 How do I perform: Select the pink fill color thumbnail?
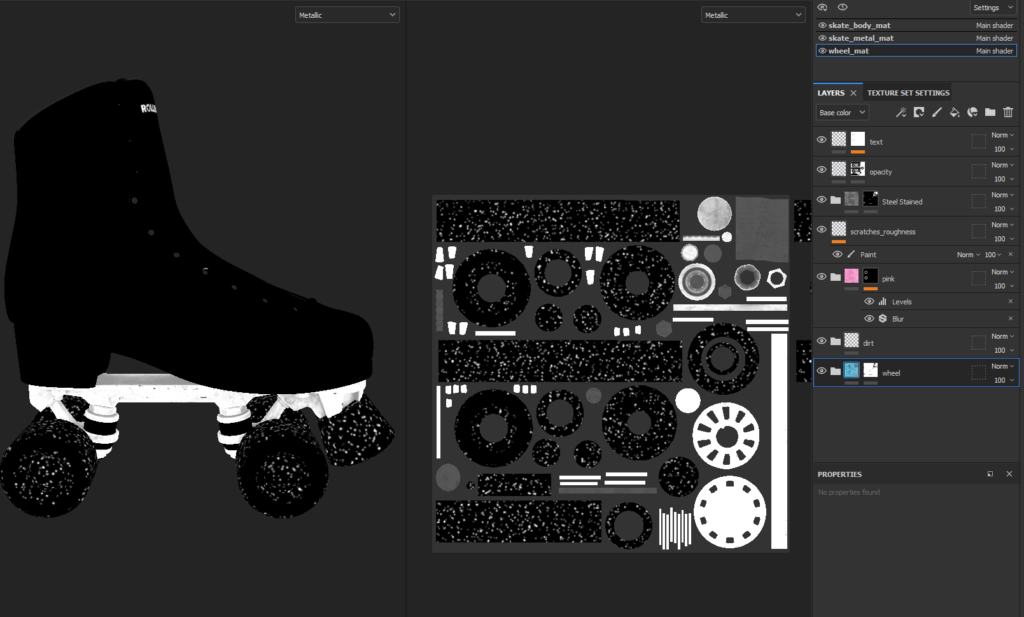click(x=852, y=276)
